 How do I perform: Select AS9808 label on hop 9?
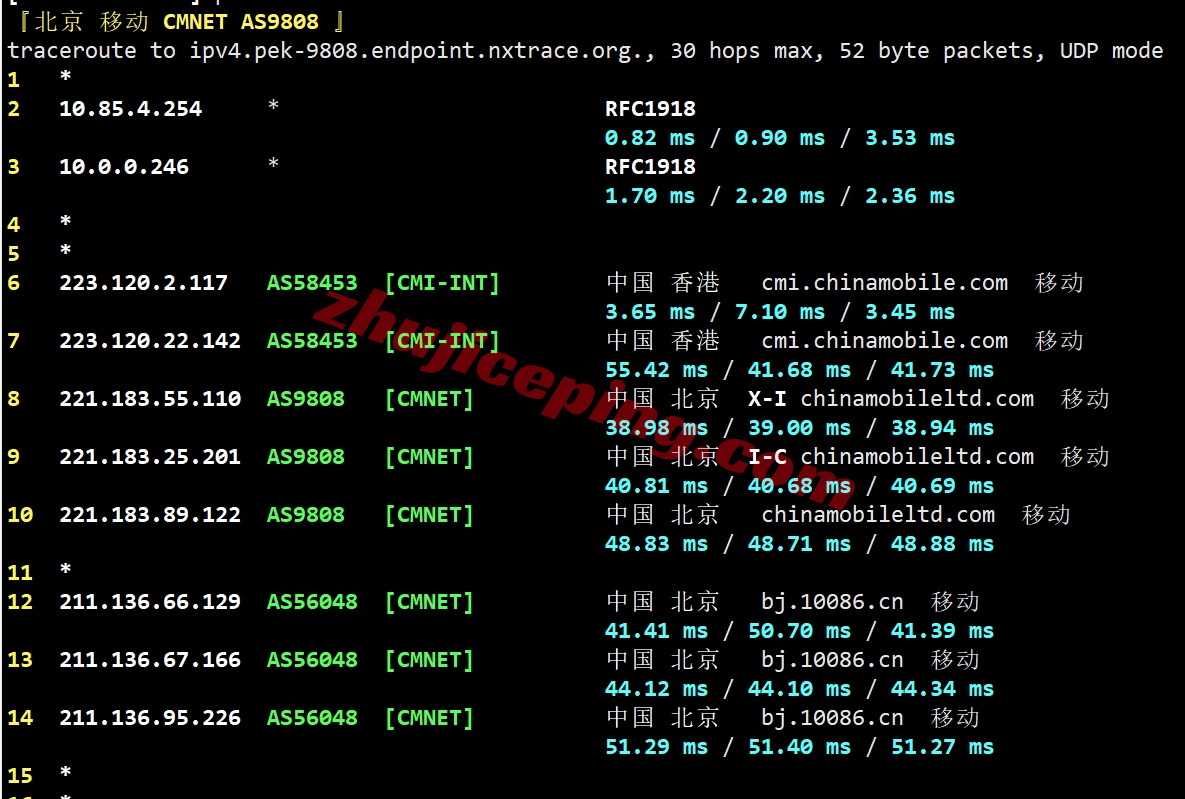coord(305,456)
